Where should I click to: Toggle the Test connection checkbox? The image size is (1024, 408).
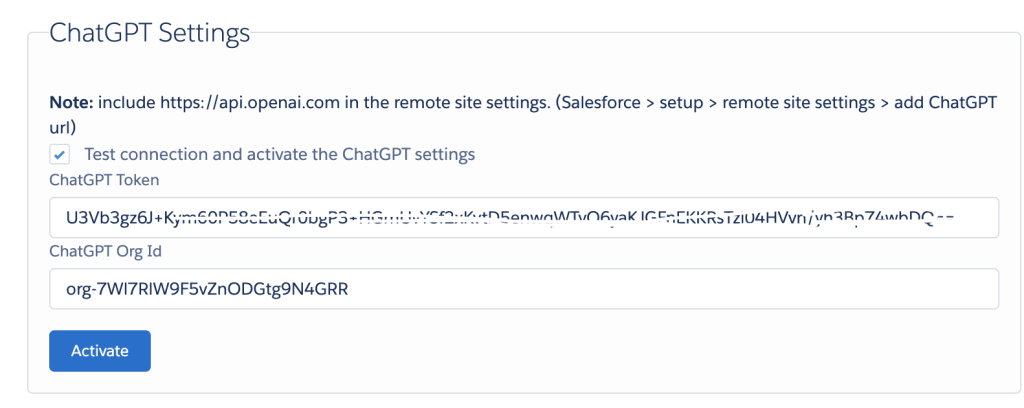[x=60, y=155]
